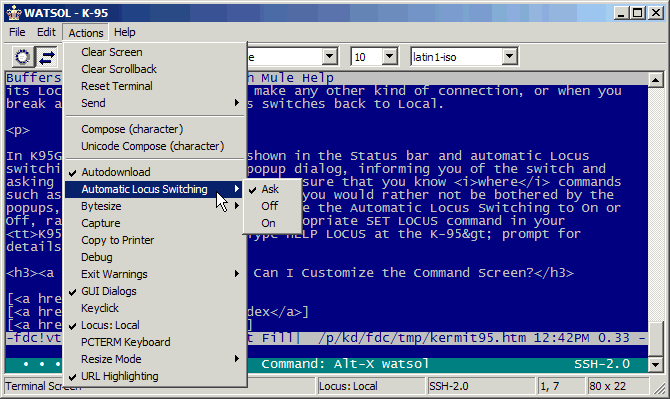This screenshot has height=399, width=670.
Task: Toggle the Capture option
Action: [155, 223]
